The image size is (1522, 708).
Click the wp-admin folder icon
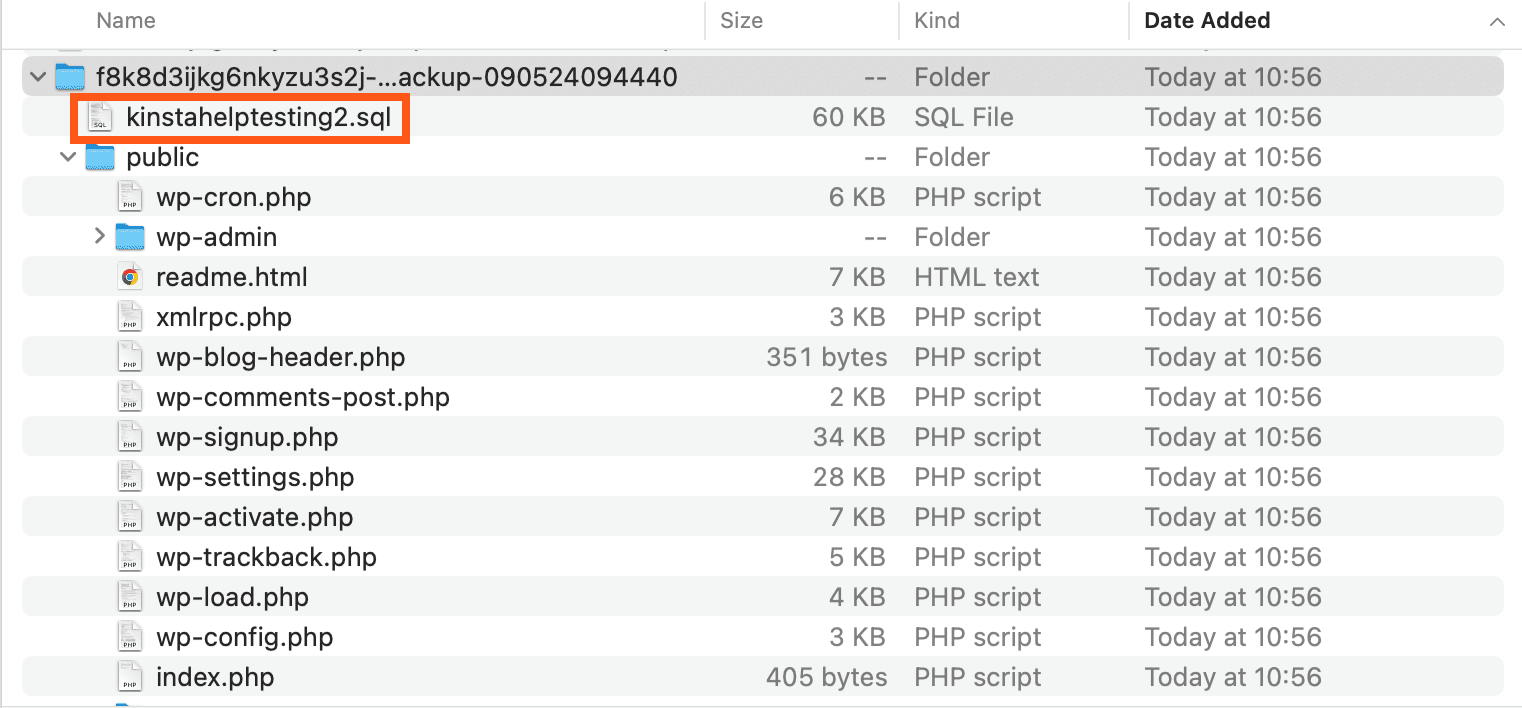pyautogui.click(x=130, y=236)
